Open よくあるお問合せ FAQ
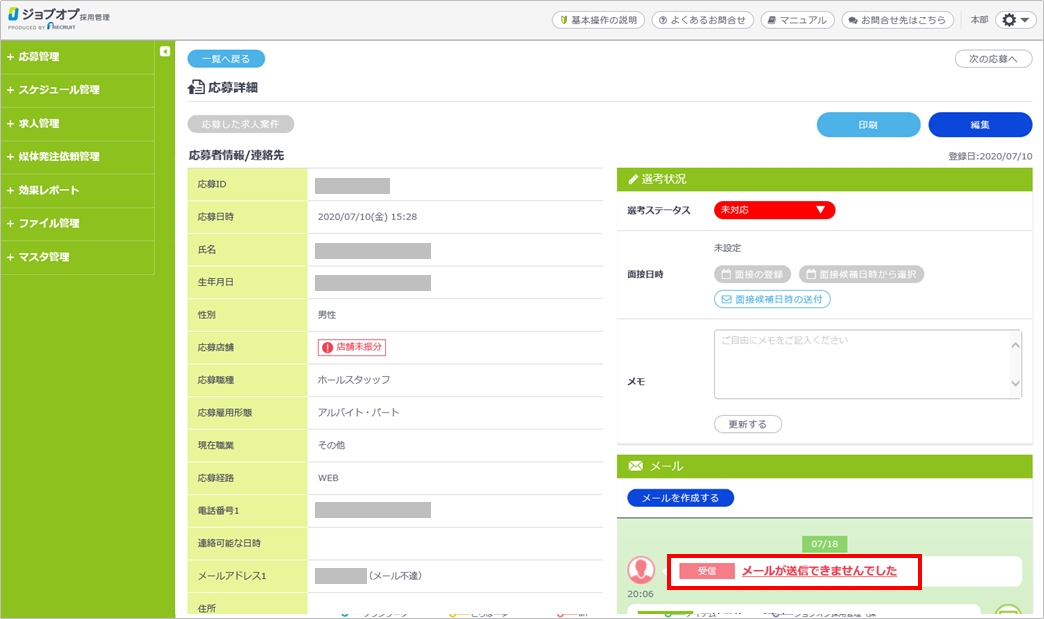The width and height of the screenshot is (1044, 619). tap(703, 20)
